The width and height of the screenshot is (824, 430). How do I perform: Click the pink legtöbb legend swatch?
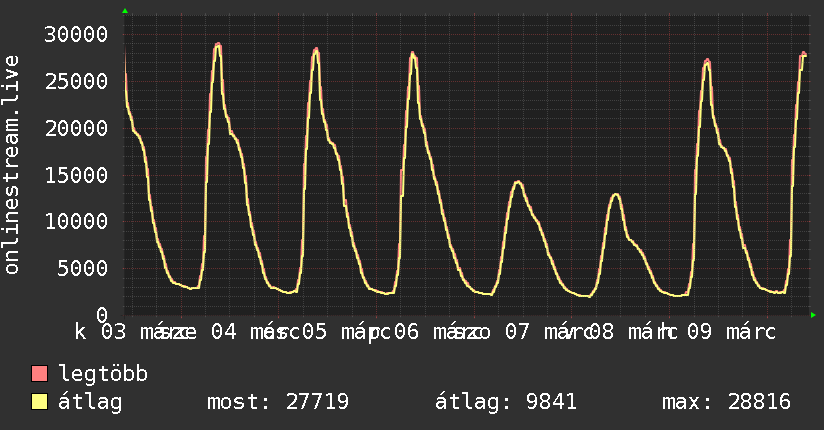tap(39, 373)
